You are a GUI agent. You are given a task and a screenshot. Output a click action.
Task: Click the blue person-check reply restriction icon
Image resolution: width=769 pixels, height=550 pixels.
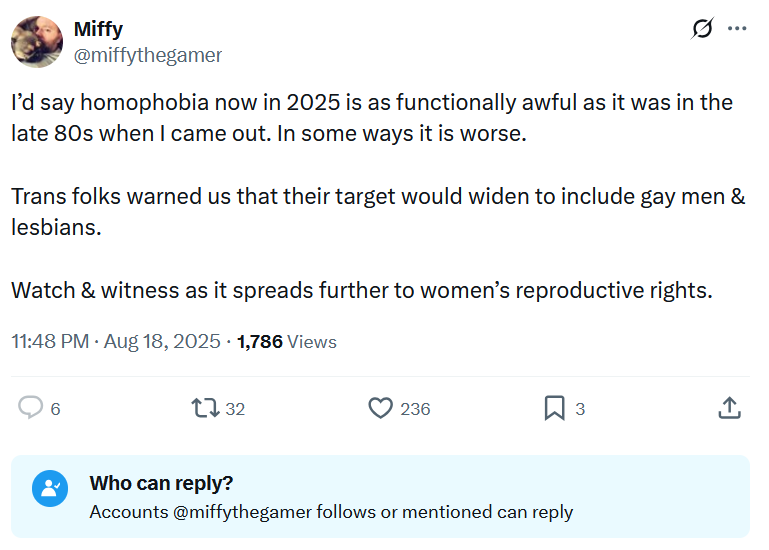50,488
